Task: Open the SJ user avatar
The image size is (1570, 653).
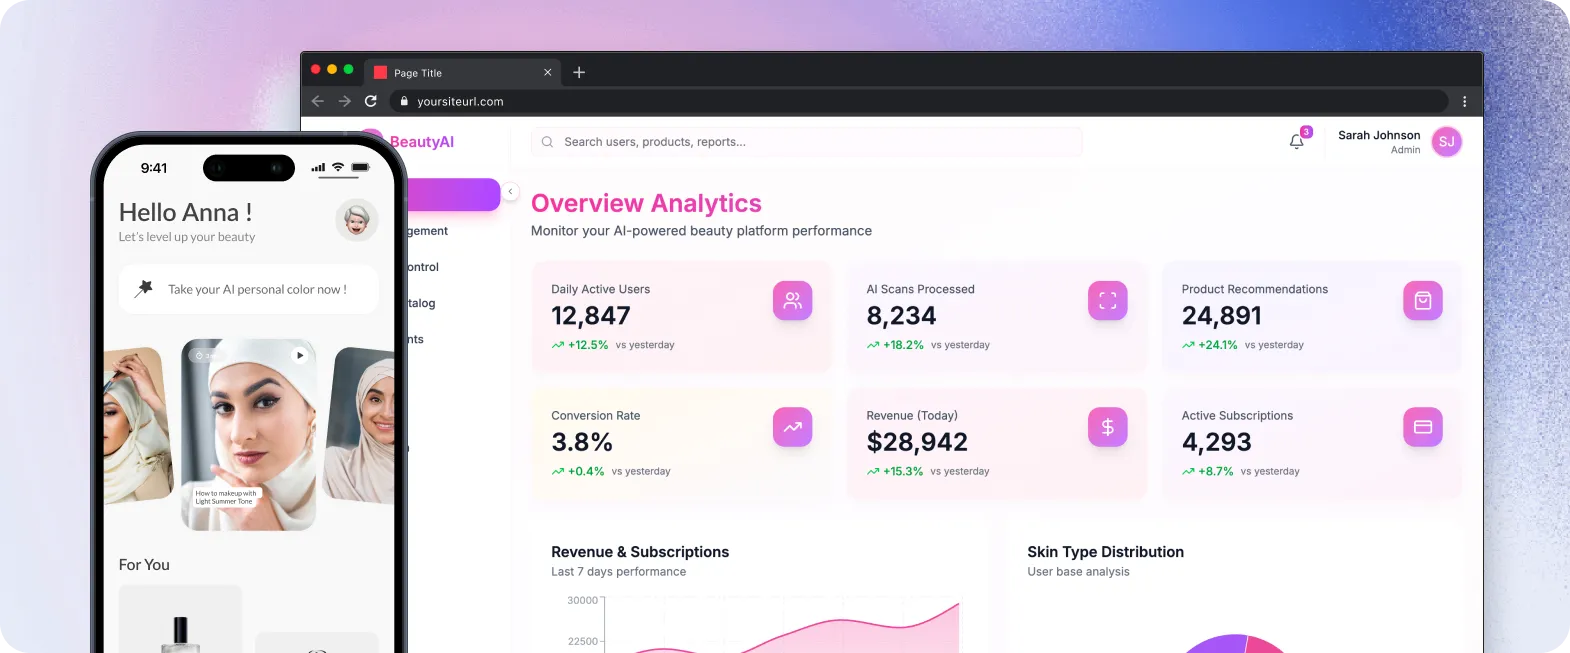Action: pos(1446,142)
